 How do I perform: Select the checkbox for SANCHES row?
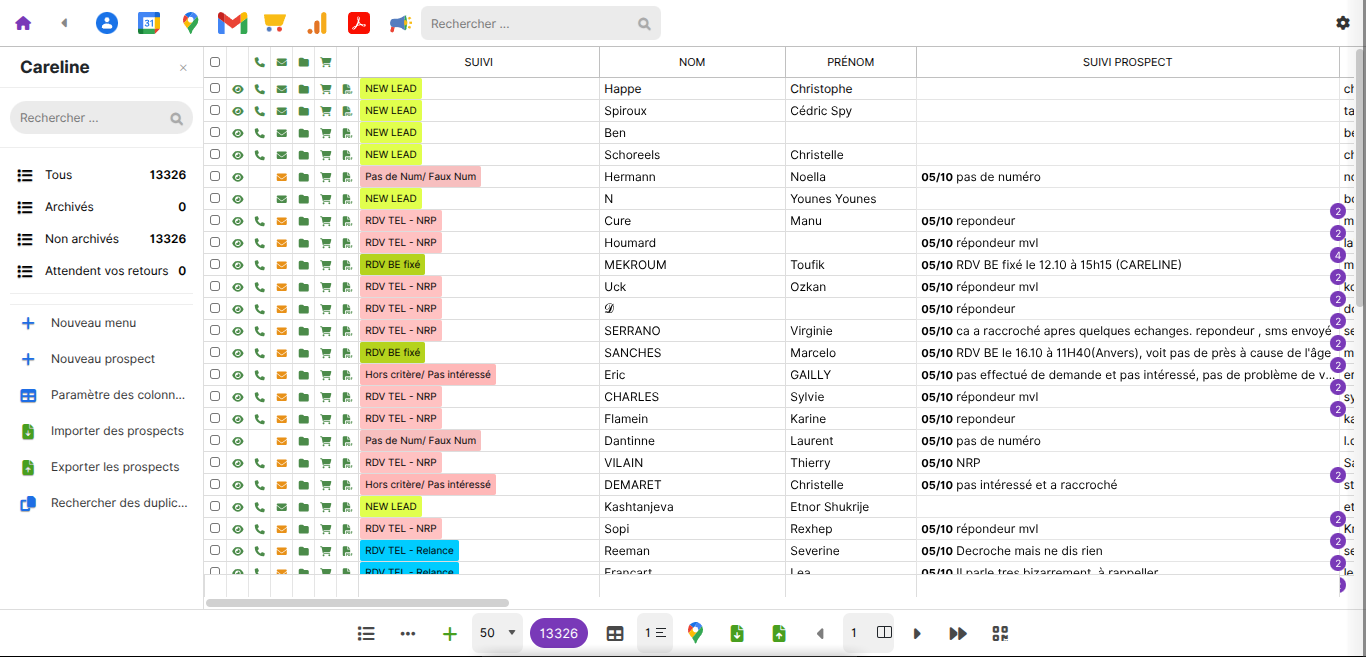215,353
